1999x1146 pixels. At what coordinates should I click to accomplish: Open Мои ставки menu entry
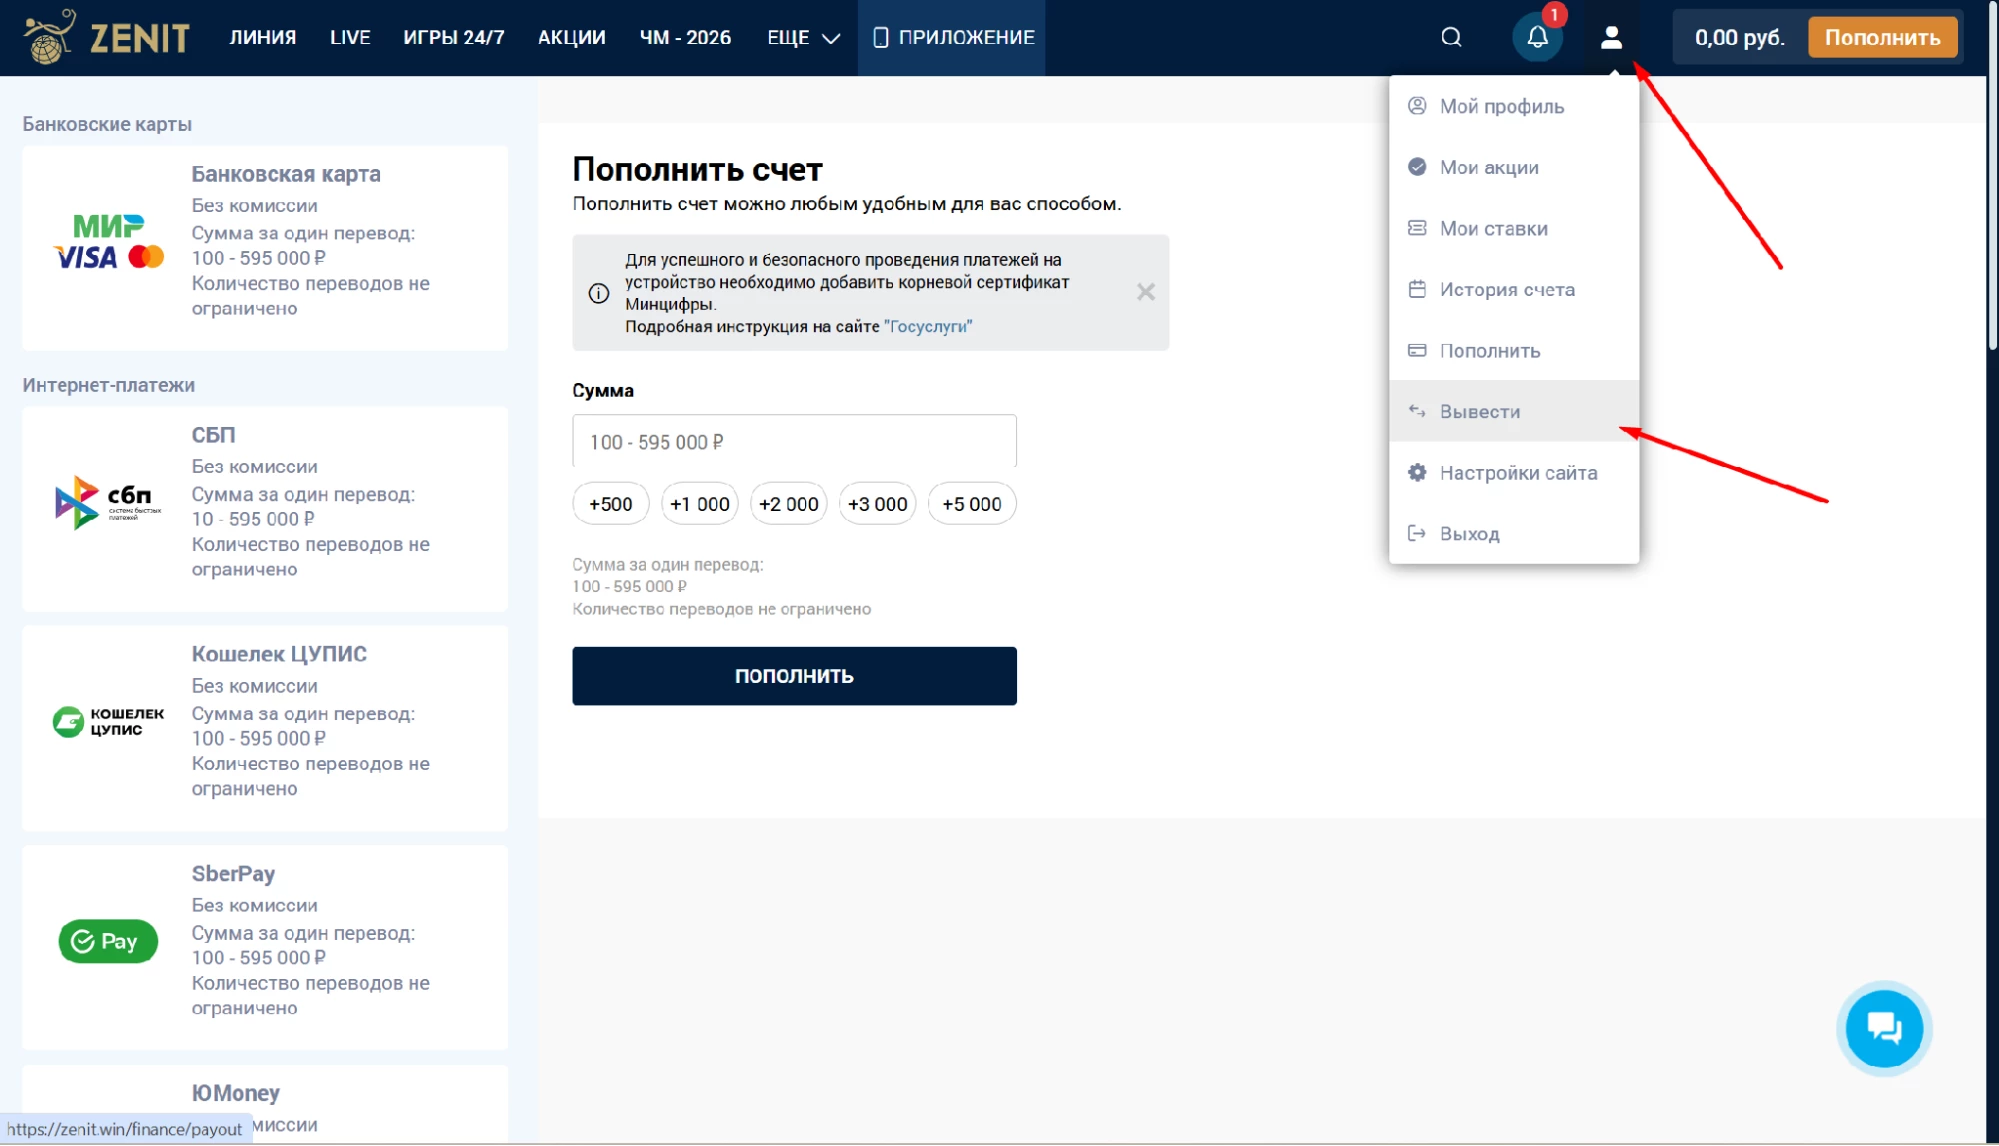pos(1514,228)
